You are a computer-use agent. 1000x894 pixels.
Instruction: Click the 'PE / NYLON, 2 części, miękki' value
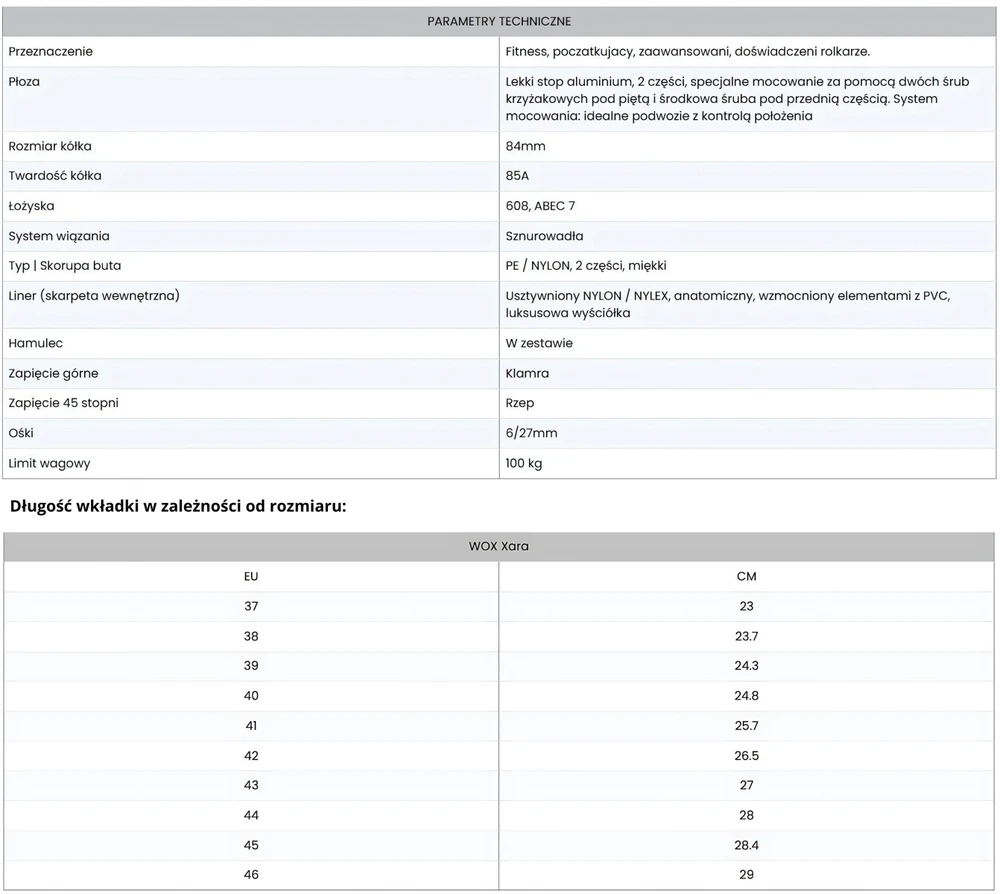585,265
